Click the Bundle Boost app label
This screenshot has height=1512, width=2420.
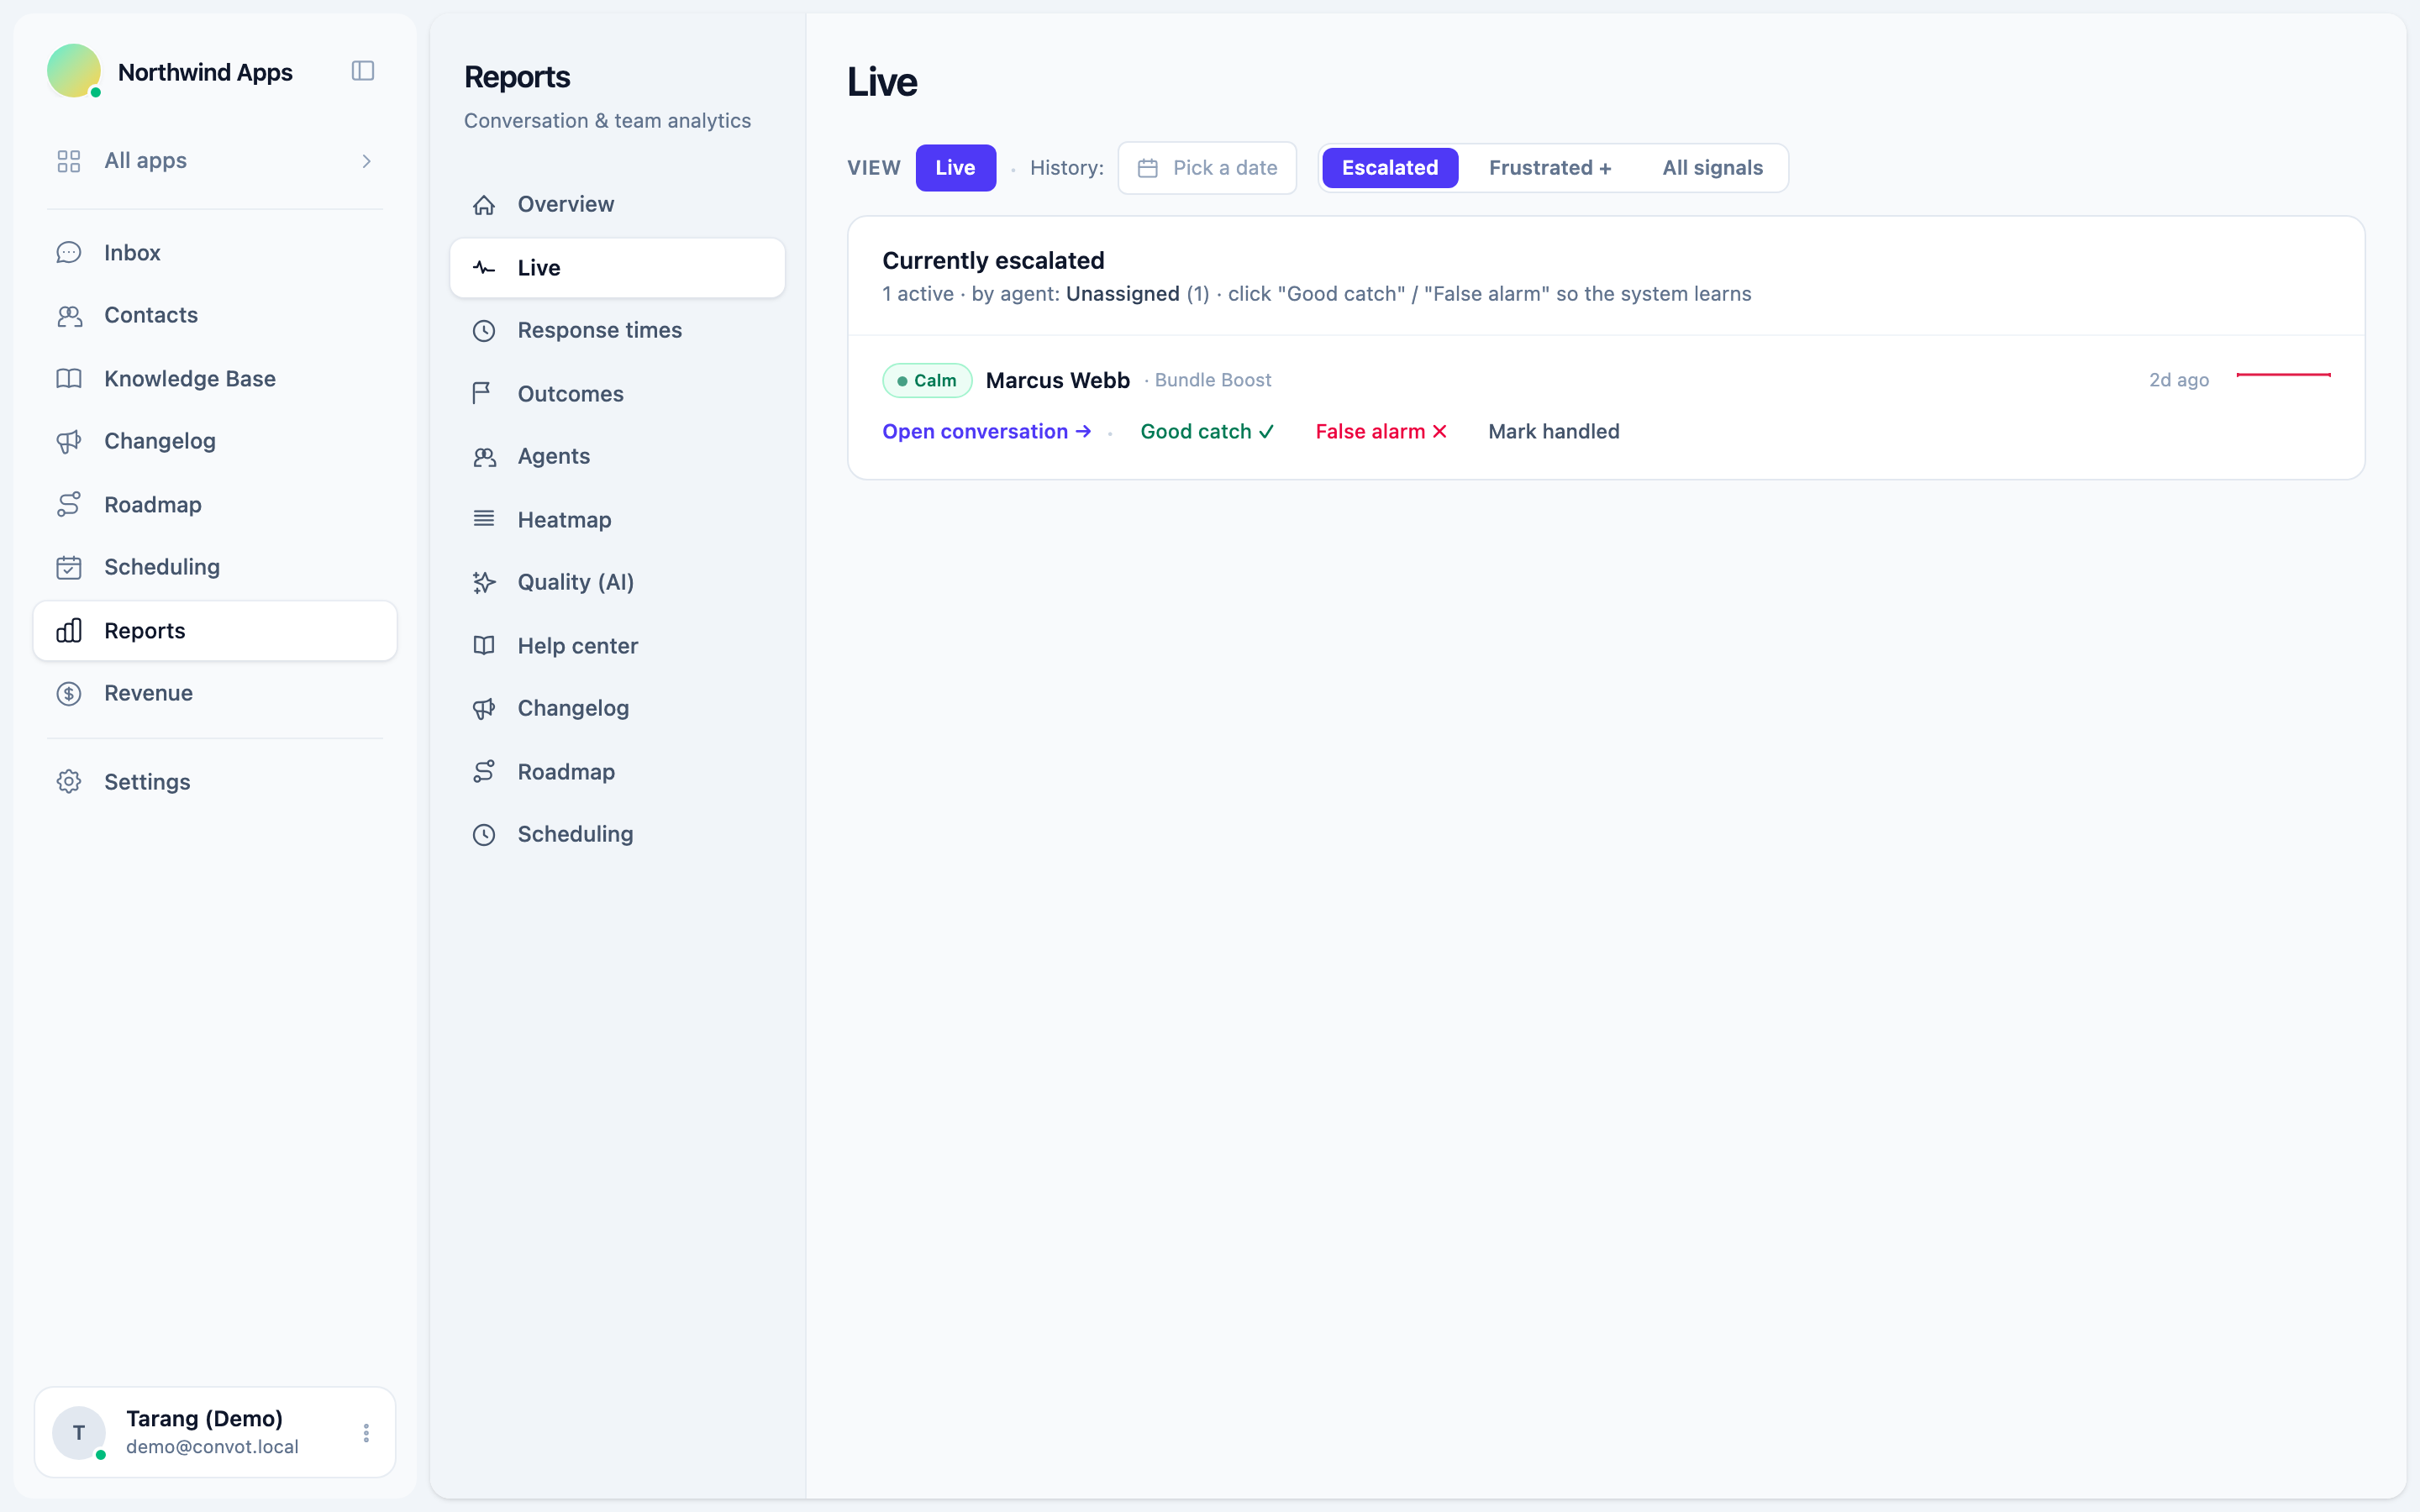[1213, 381]
